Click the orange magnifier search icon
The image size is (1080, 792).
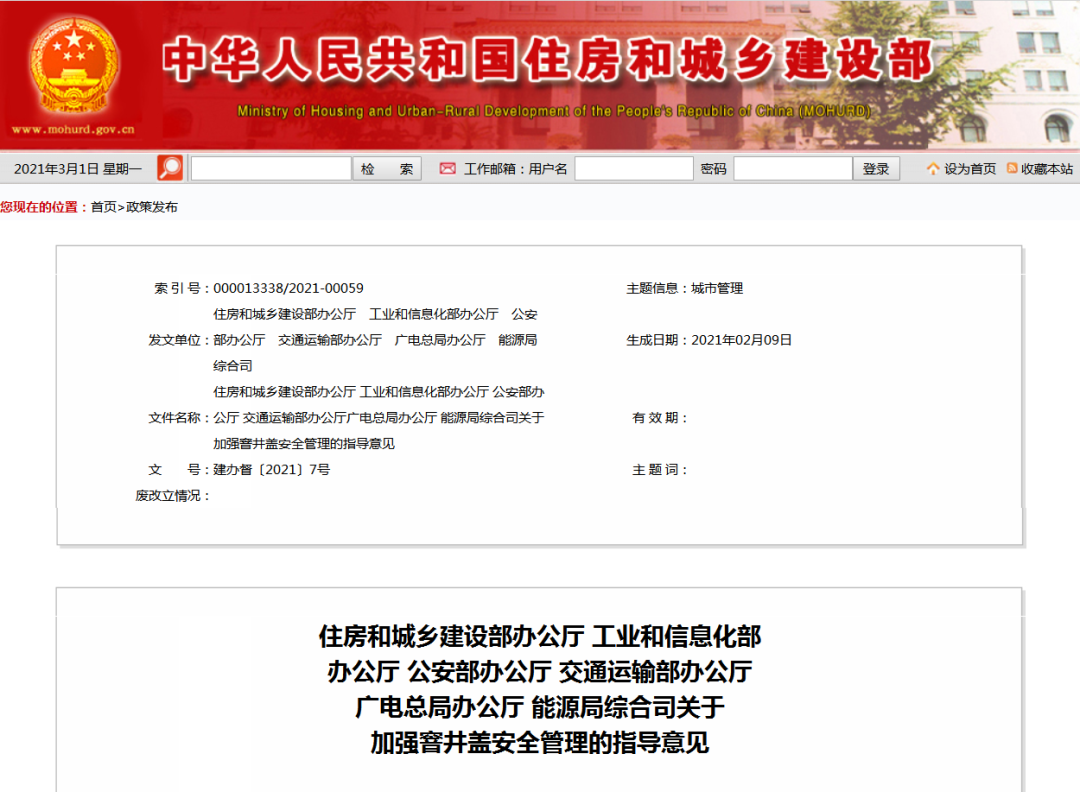170,168
